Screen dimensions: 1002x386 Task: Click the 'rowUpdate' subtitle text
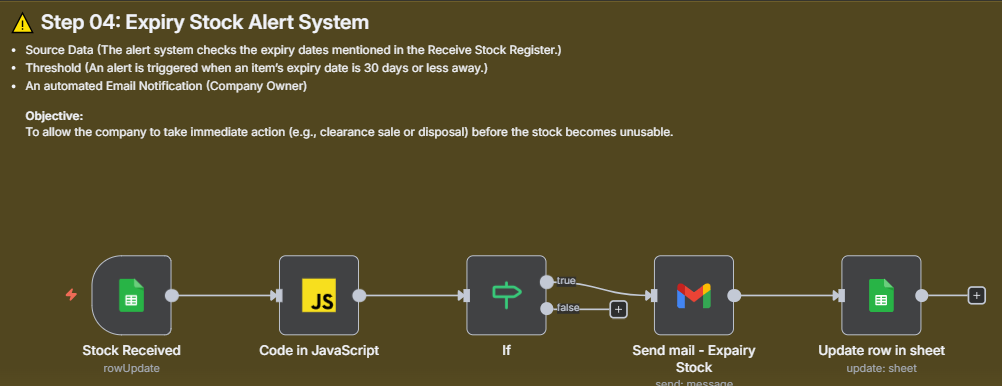[132, 368]
